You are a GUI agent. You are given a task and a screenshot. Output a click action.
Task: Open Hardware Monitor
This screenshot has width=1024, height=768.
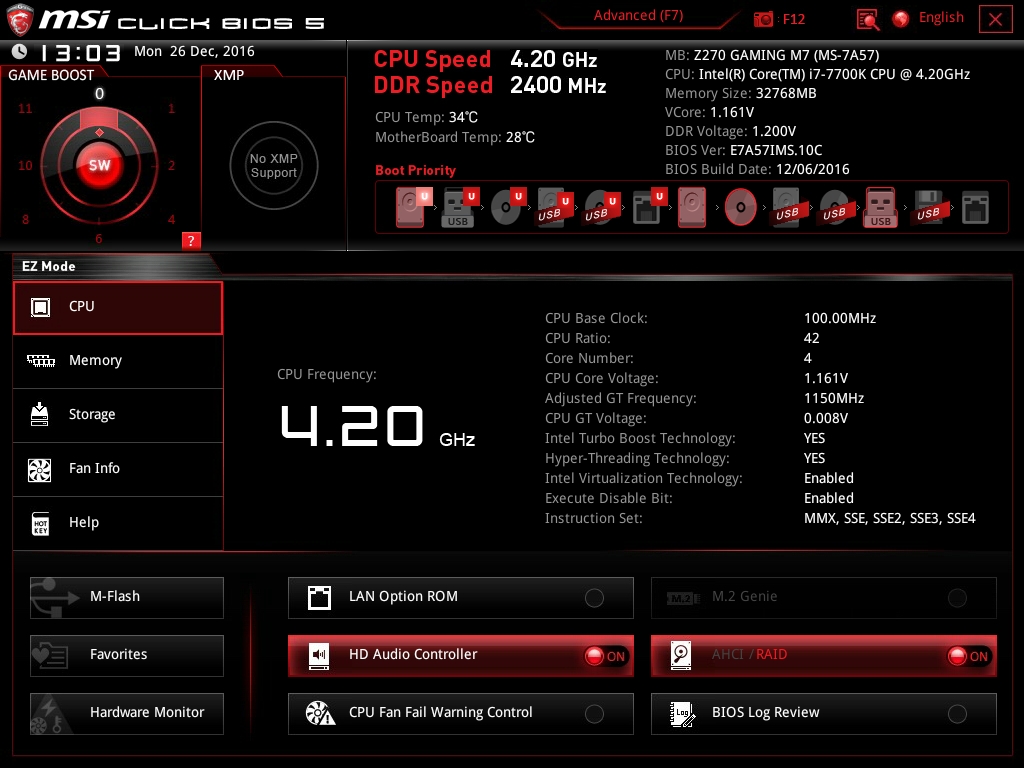[x=127, y=713]
